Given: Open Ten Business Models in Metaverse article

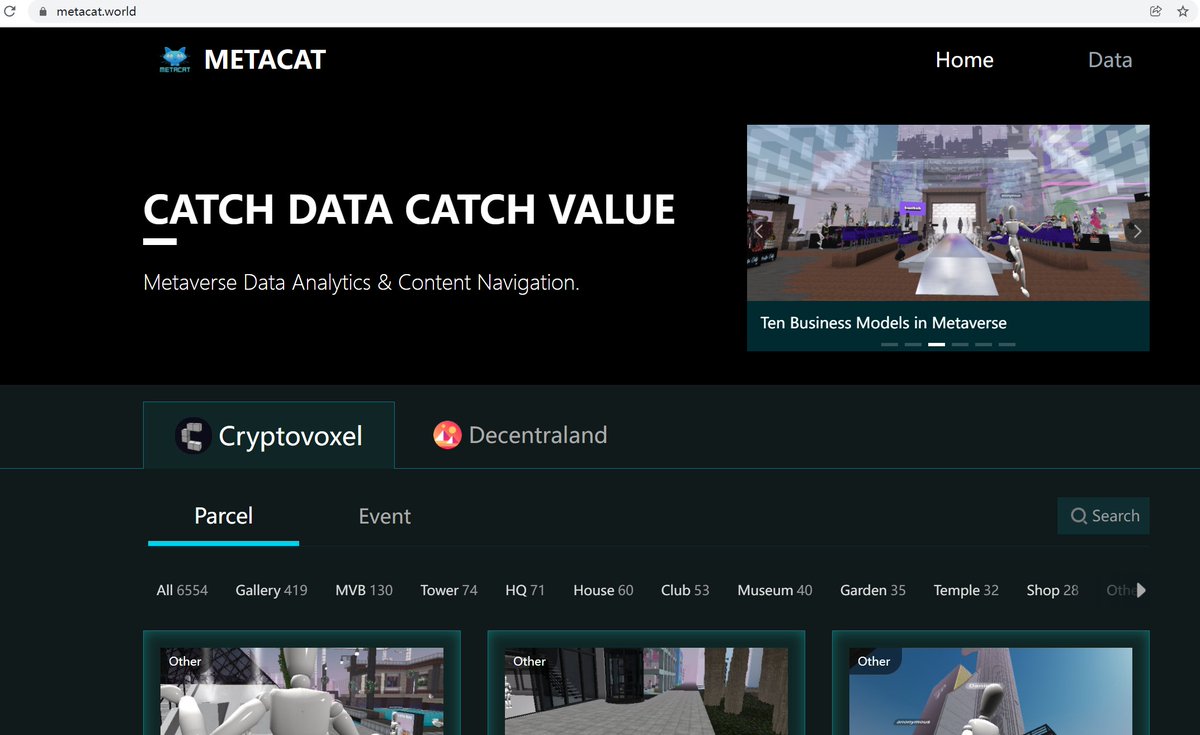Looking at the screenshot, I should [883, 323].
